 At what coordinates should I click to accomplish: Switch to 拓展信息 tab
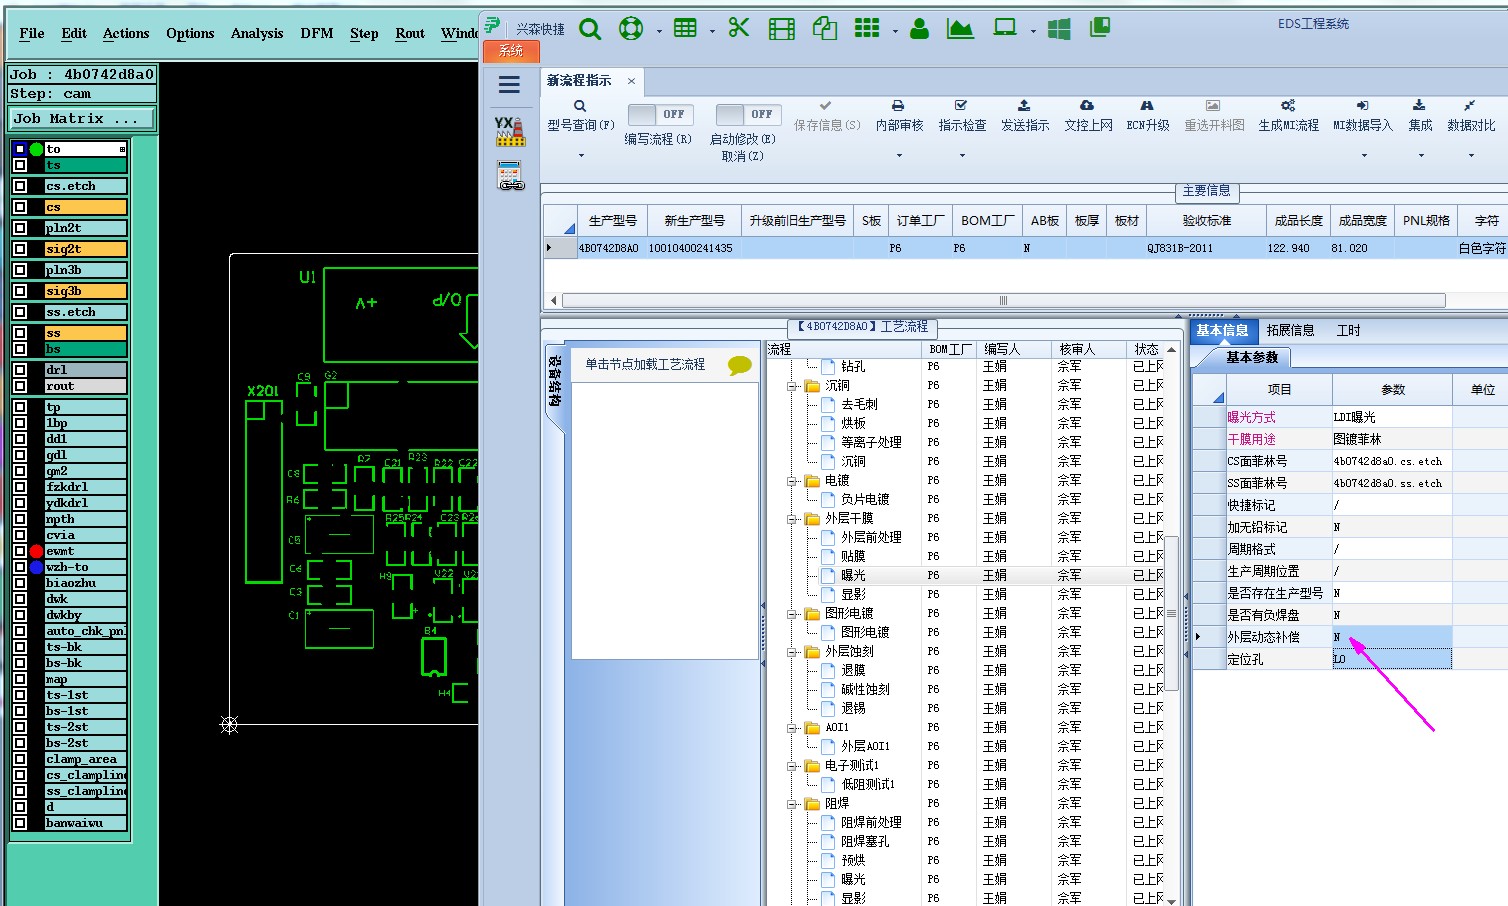coord(1290,330)
